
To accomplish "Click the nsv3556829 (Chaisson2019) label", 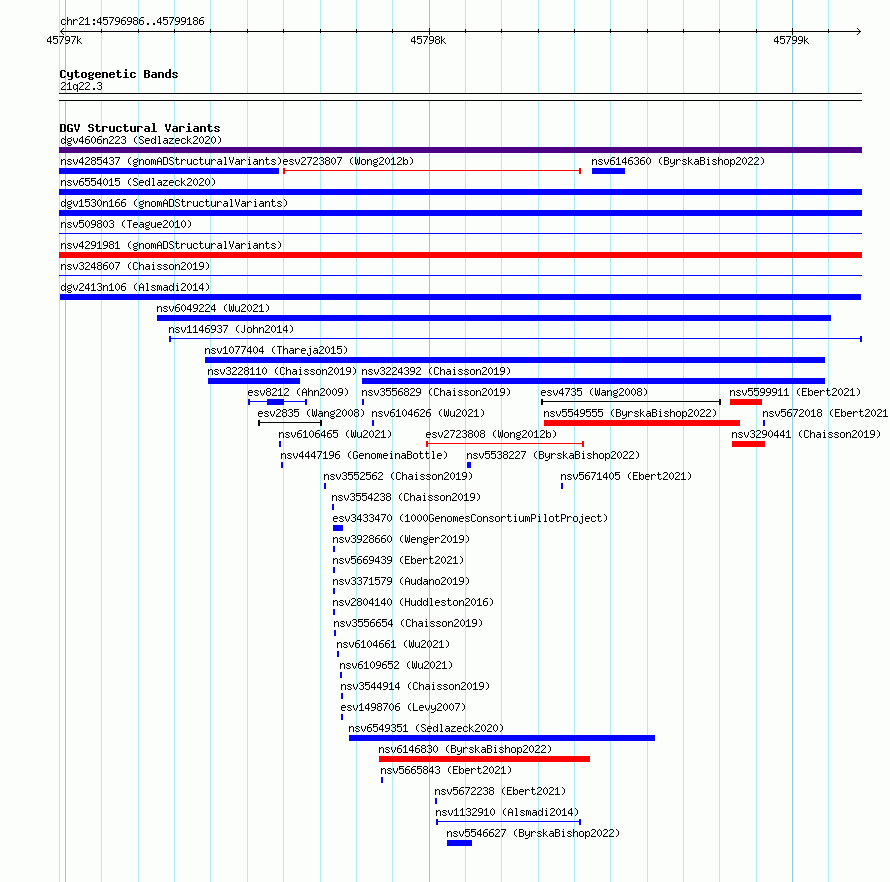I will (436, 392).
